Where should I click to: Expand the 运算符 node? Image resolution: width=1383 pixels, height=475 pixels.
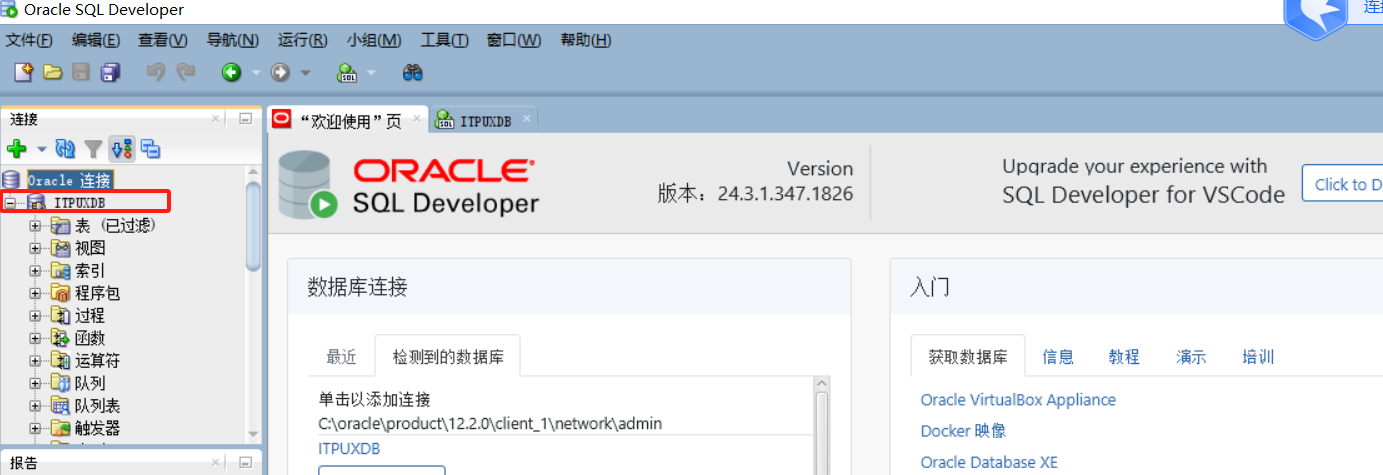36,360
